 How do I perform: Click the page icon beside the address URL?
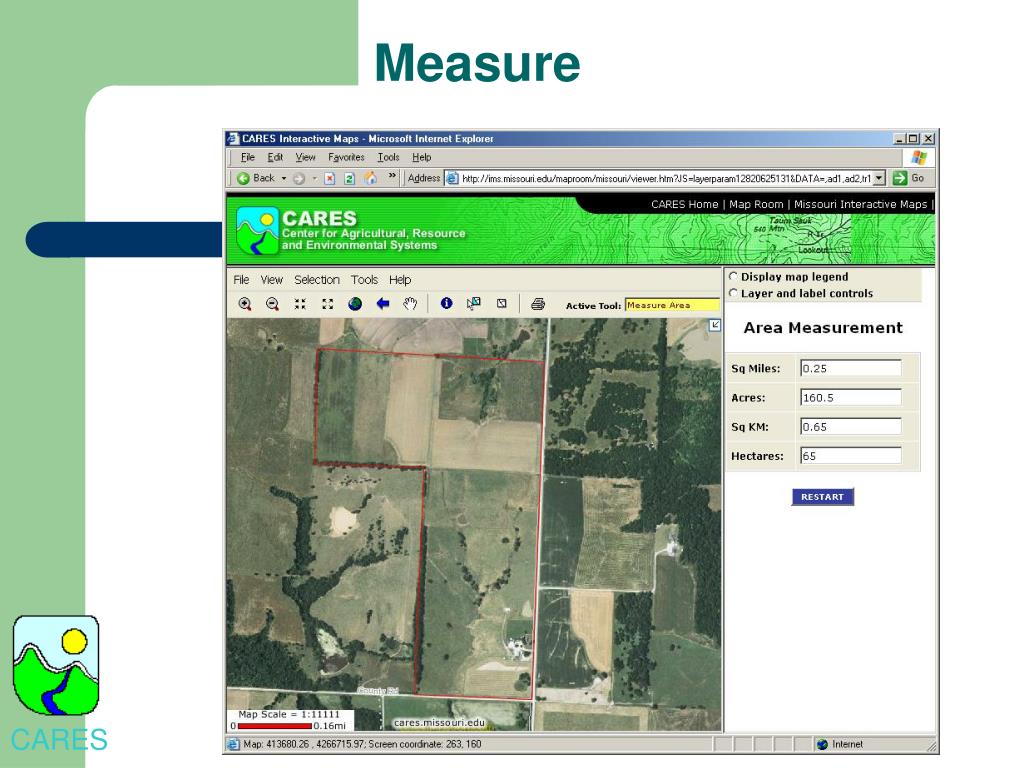[x=452, y=178]
